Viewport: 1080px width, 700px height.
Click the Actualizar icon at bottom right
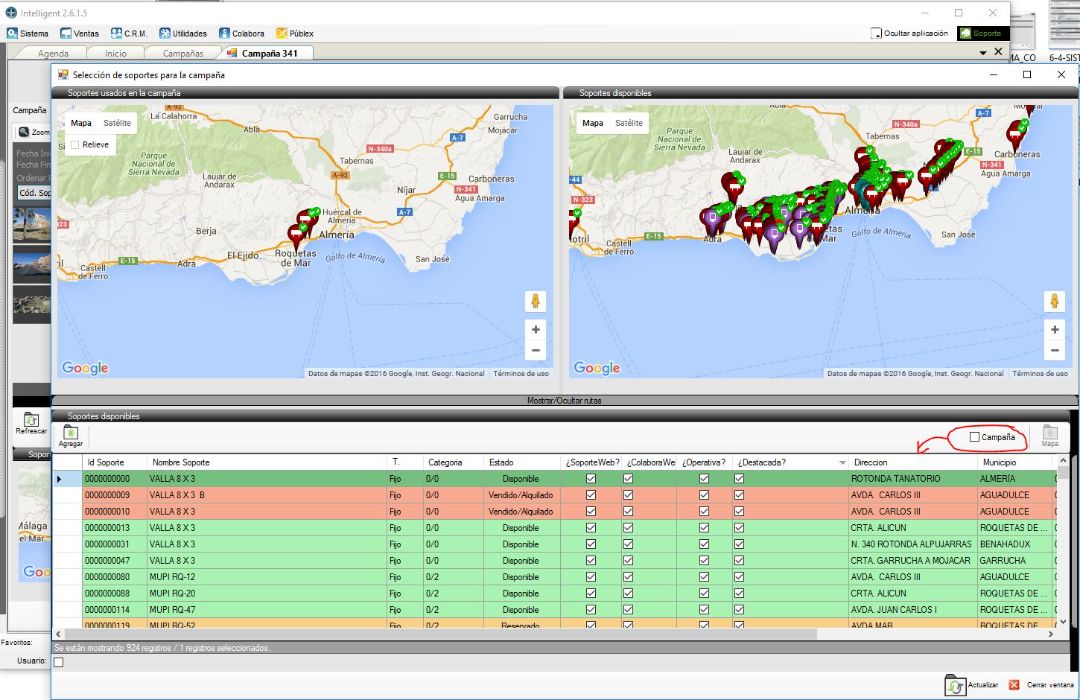[955, 684]
